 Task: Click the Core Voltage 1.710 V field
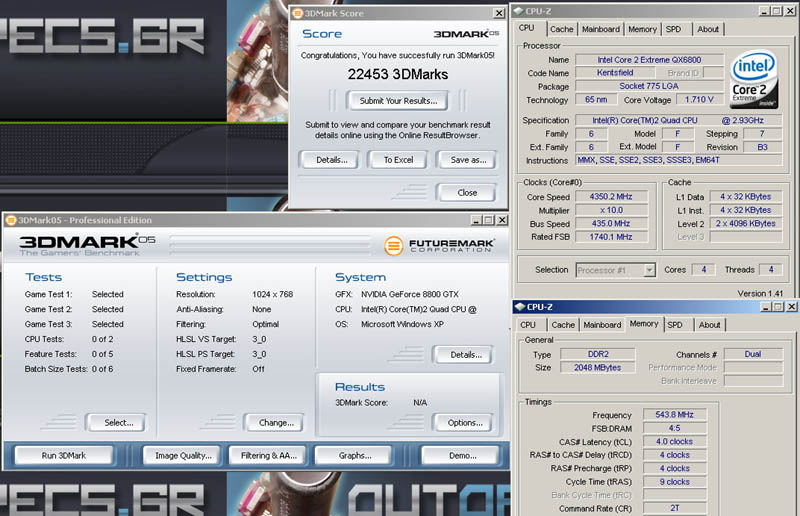click(699, 100)
